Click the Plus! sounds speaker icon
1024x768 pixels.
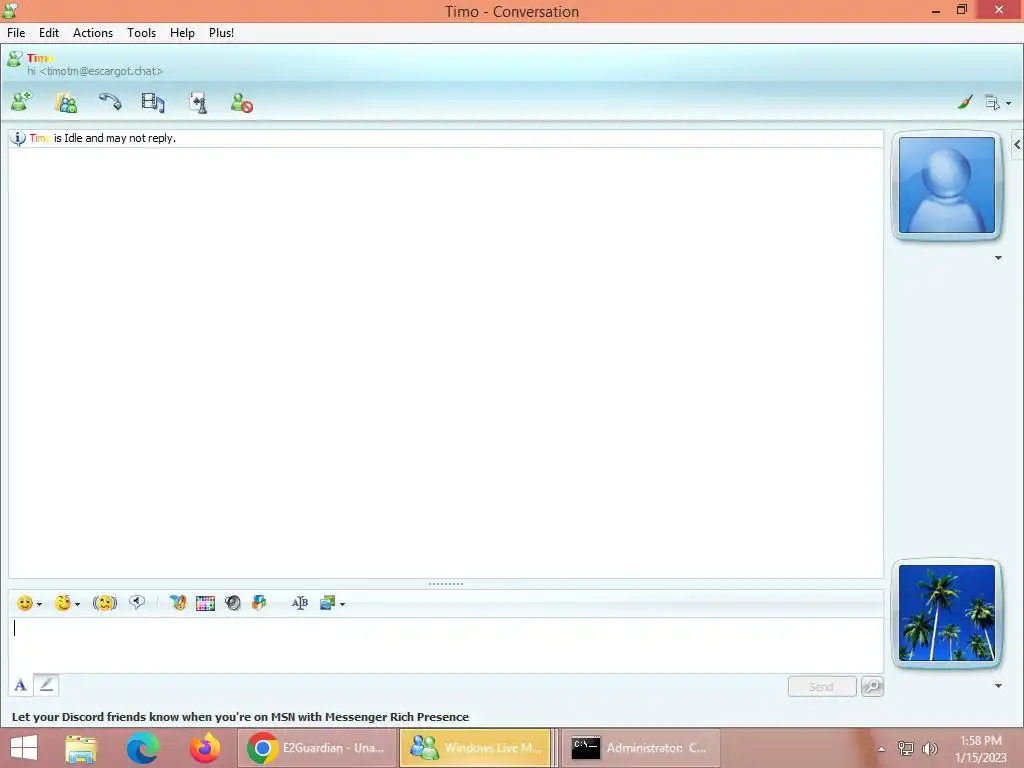232,603
